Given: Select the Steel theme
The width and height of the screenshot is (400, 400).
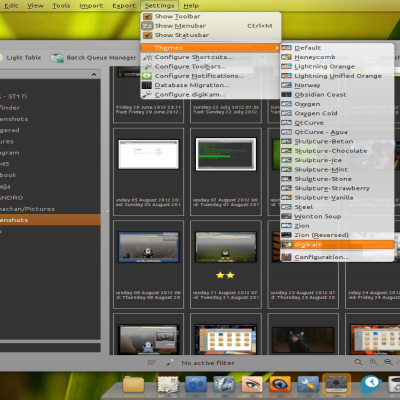Looking at the screenshot, I should 337,207.
